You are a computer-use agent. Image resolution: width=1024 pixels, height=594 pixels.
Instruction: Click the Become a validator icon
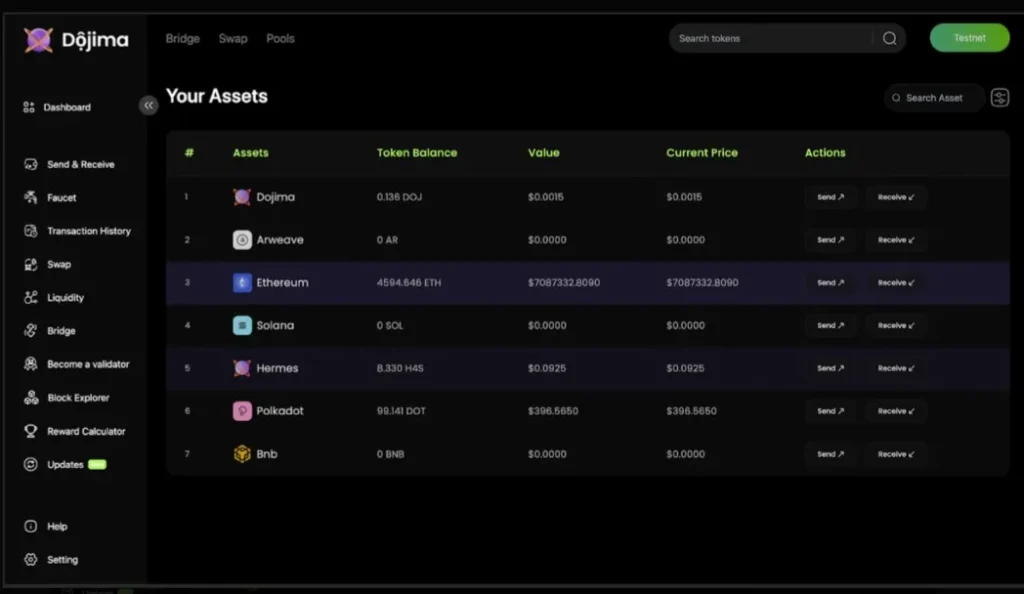point(31,364)
